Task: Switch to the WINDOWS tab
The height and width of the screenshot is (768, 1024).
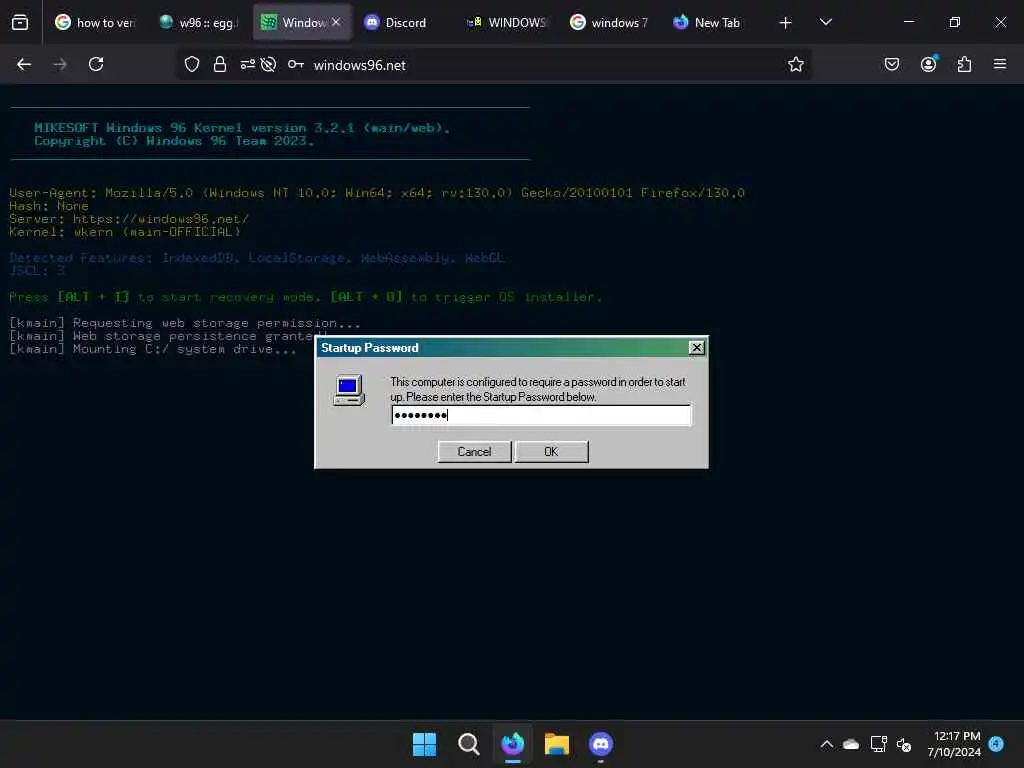Action: (x=506, y=22)
